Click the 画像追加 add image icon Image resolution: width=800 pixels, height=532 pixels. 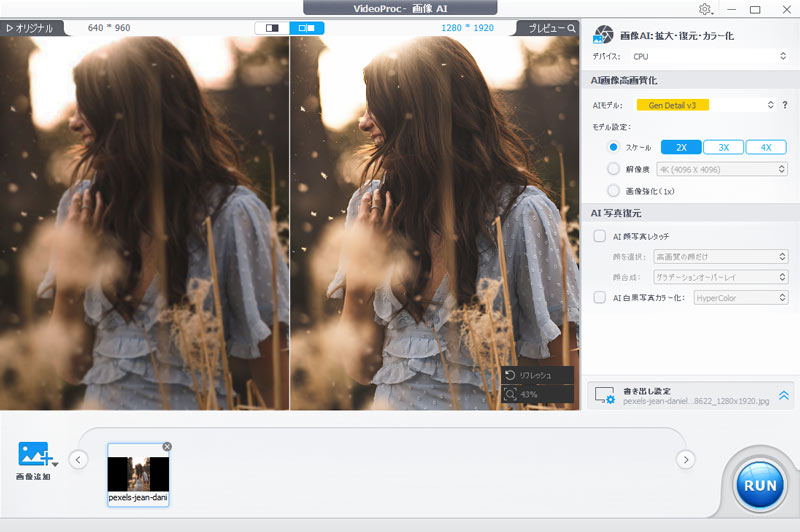tap(34, 454)
